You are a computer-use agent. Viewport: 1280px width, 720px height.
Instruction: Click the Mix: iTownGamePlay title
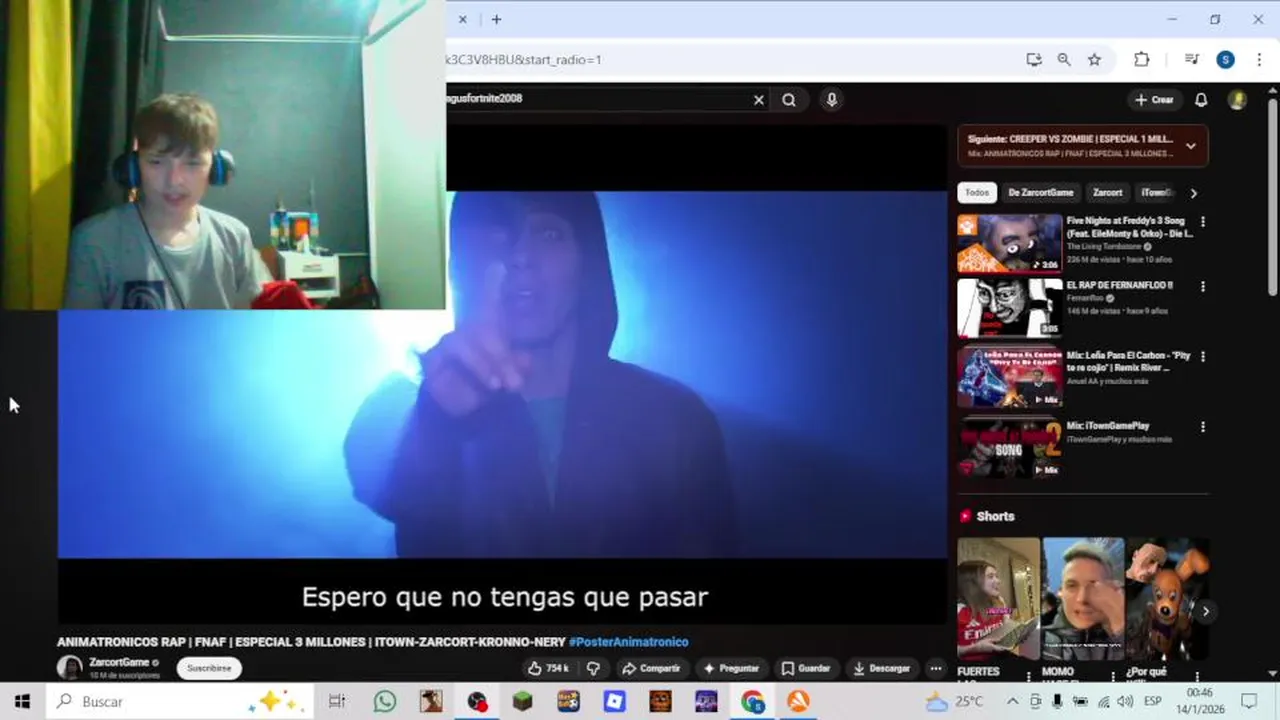[x=1107, y=426]
